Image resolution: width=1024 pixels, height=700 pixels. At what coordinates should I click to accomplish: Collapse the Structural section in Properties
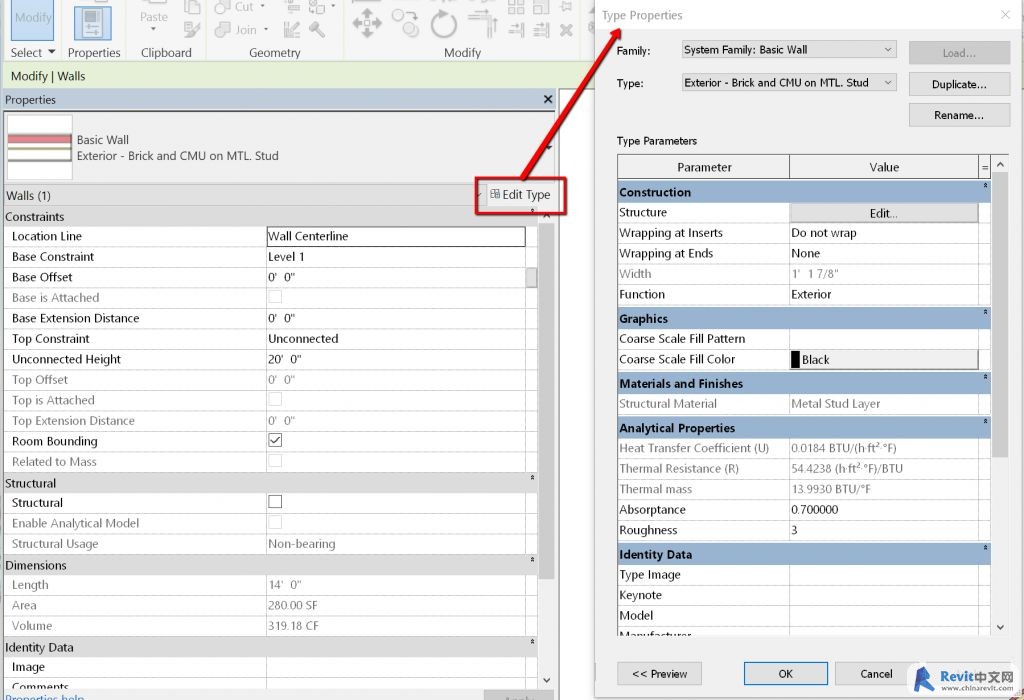point(532,478)
